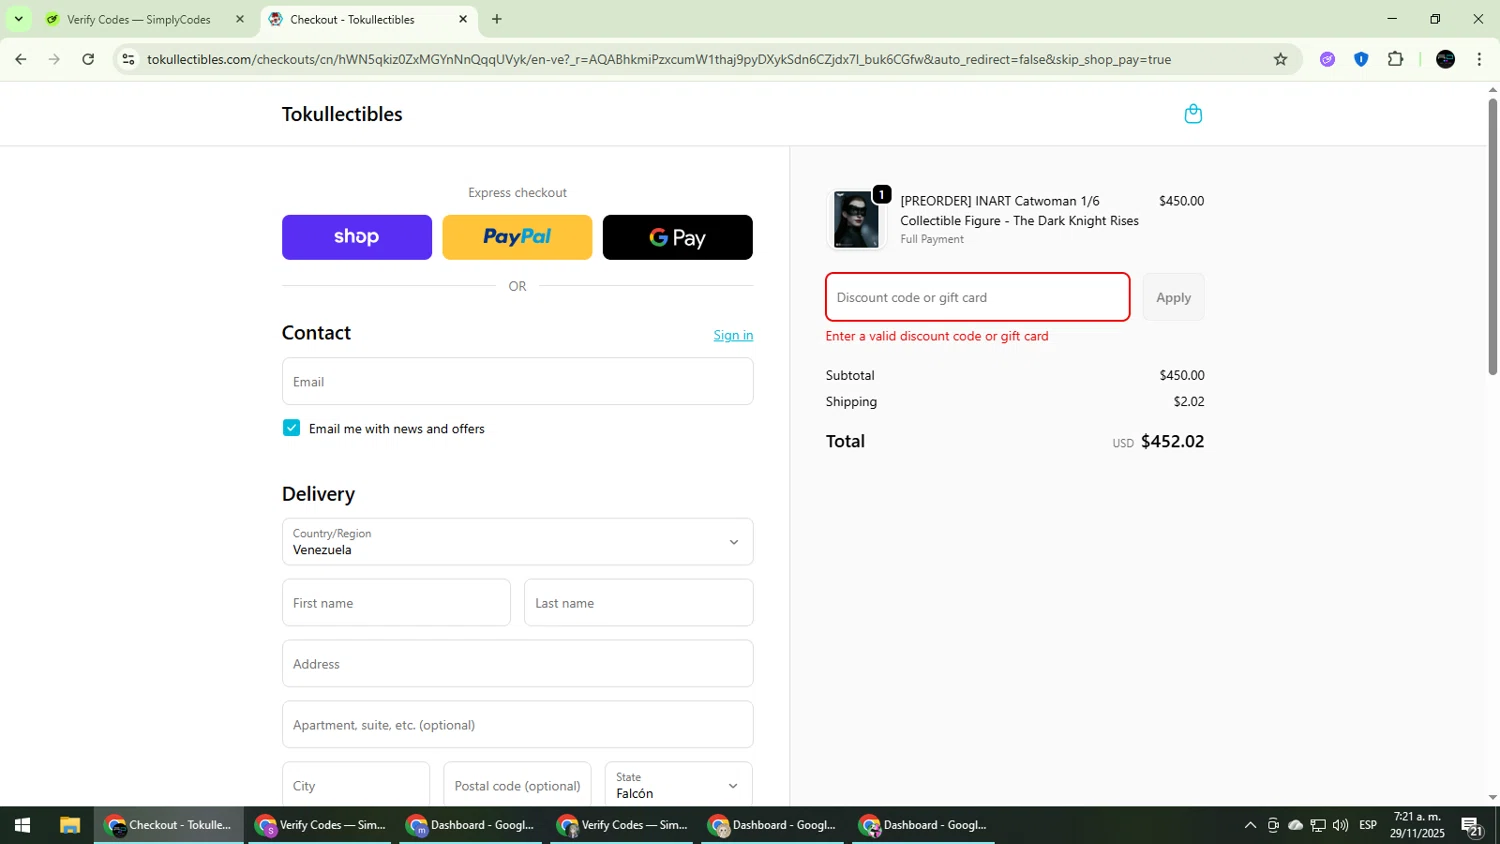
Task: Open the Chrome three-dot menu
Action: point(1479,59)
